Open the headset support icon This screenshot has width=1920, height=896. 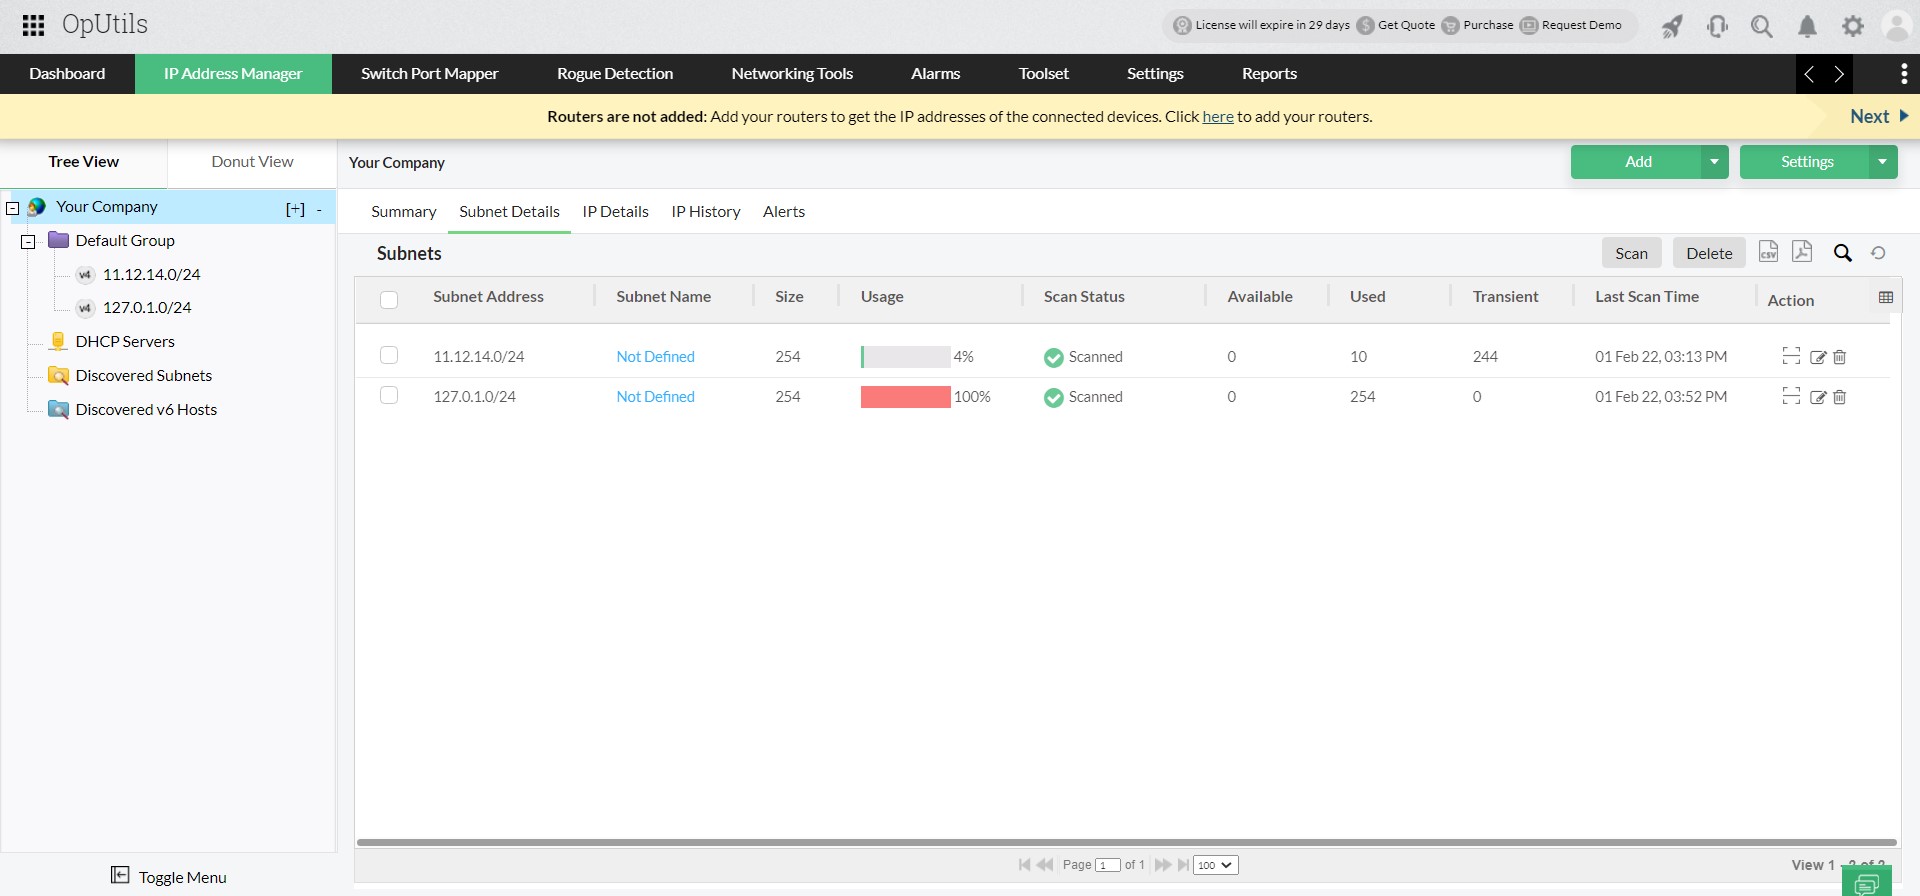point(1717,26)
